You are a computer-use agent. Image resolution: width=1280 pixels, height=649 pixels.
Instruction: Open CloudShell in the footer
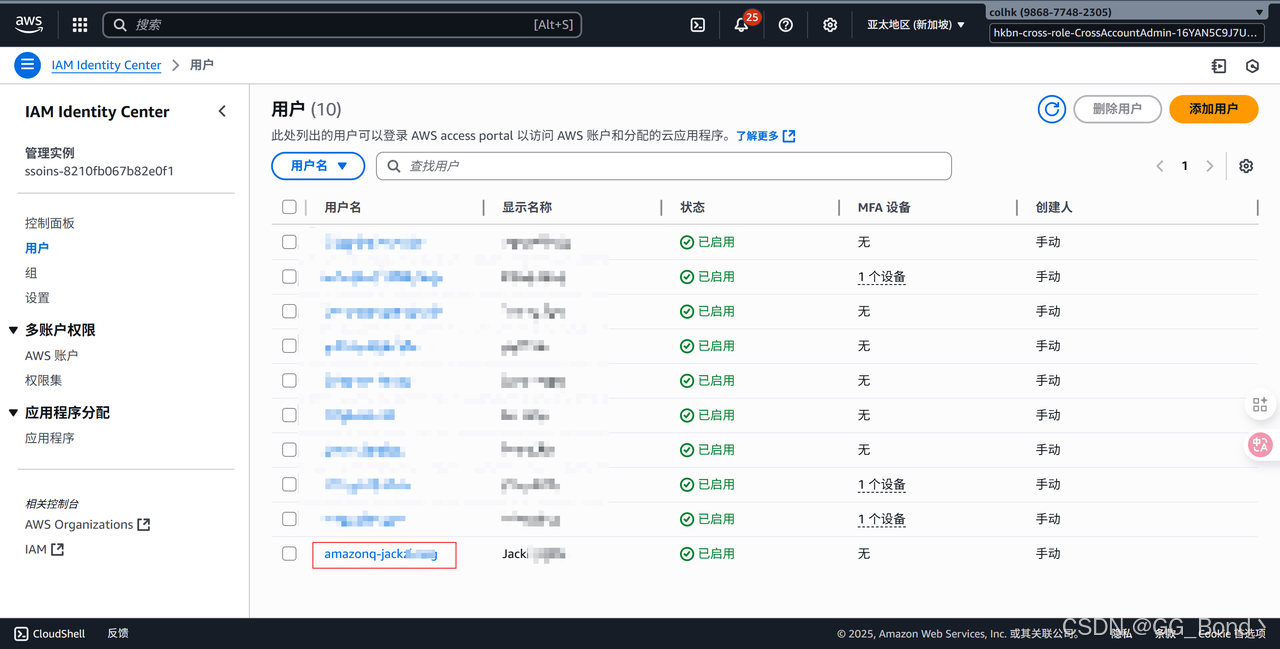pyautogui.click(x=50, y=634)
